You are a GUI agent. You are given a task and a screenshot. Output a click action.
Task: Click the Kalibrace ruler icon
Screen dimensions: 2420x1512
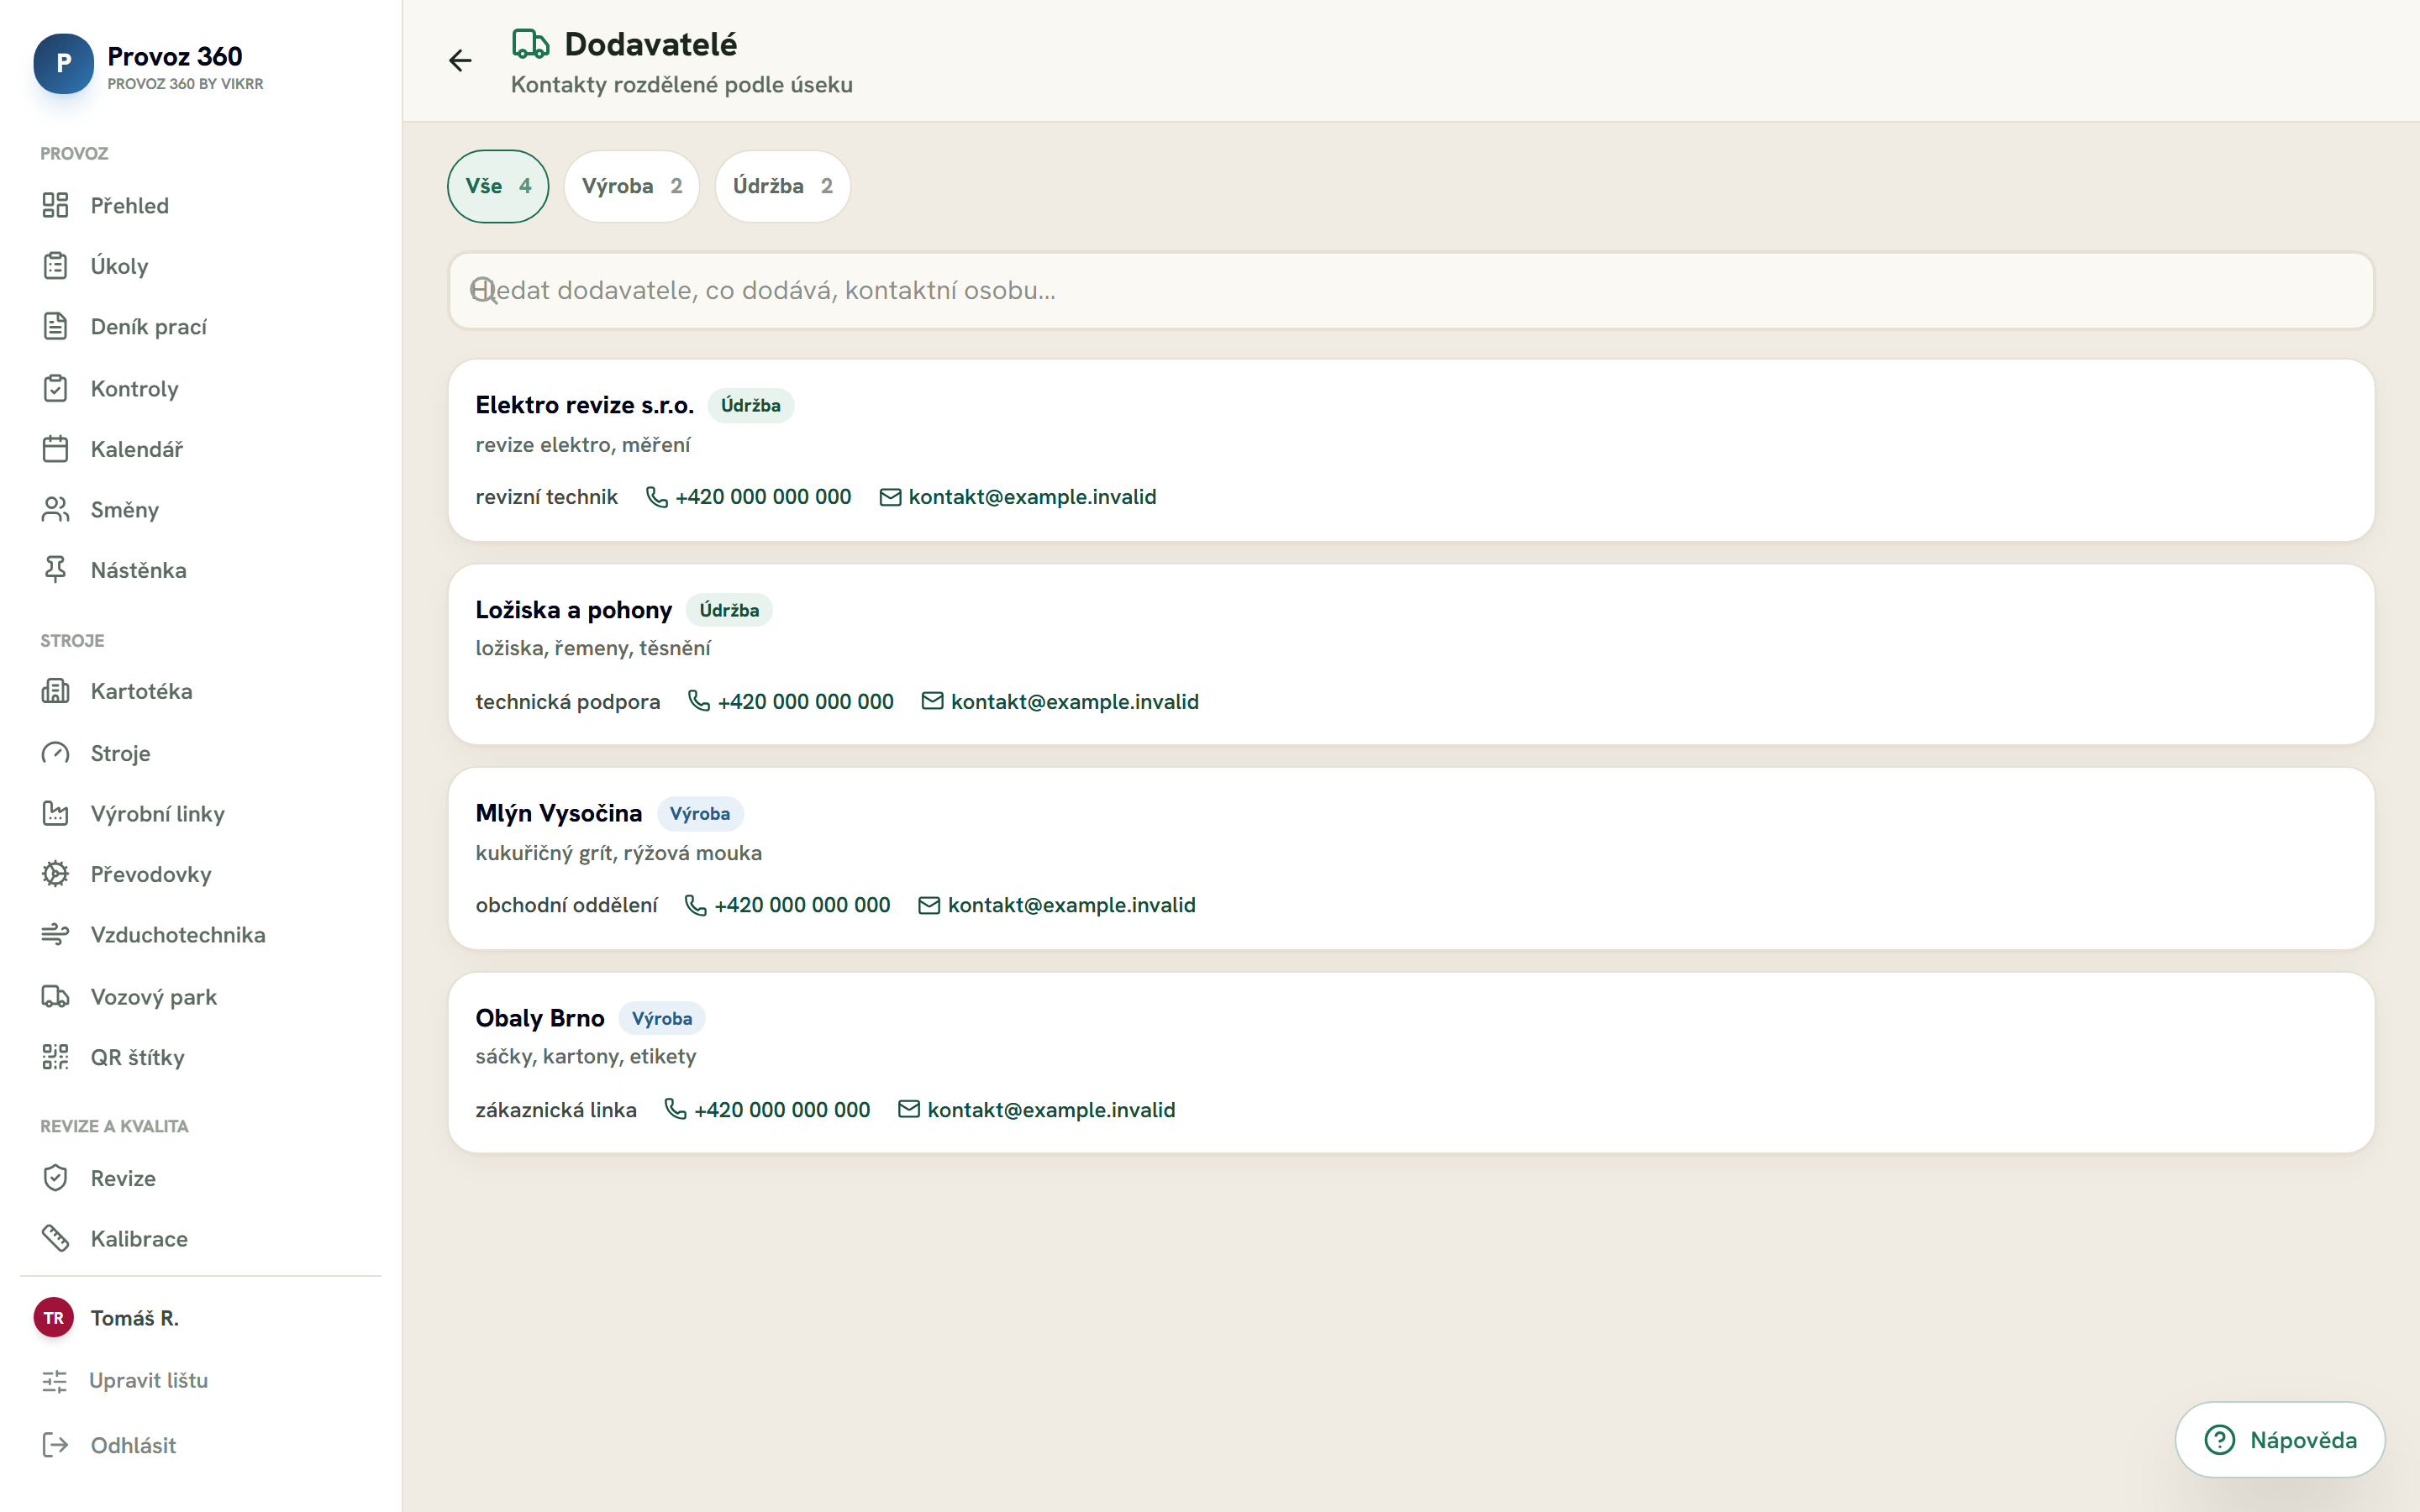point(55,1239)
